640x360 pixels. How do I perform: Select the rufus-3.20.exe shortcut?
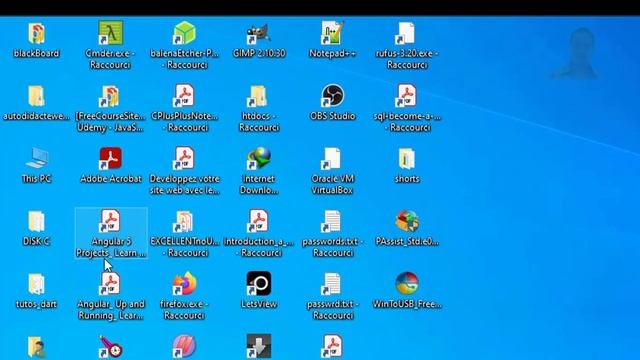pos(407,33)
